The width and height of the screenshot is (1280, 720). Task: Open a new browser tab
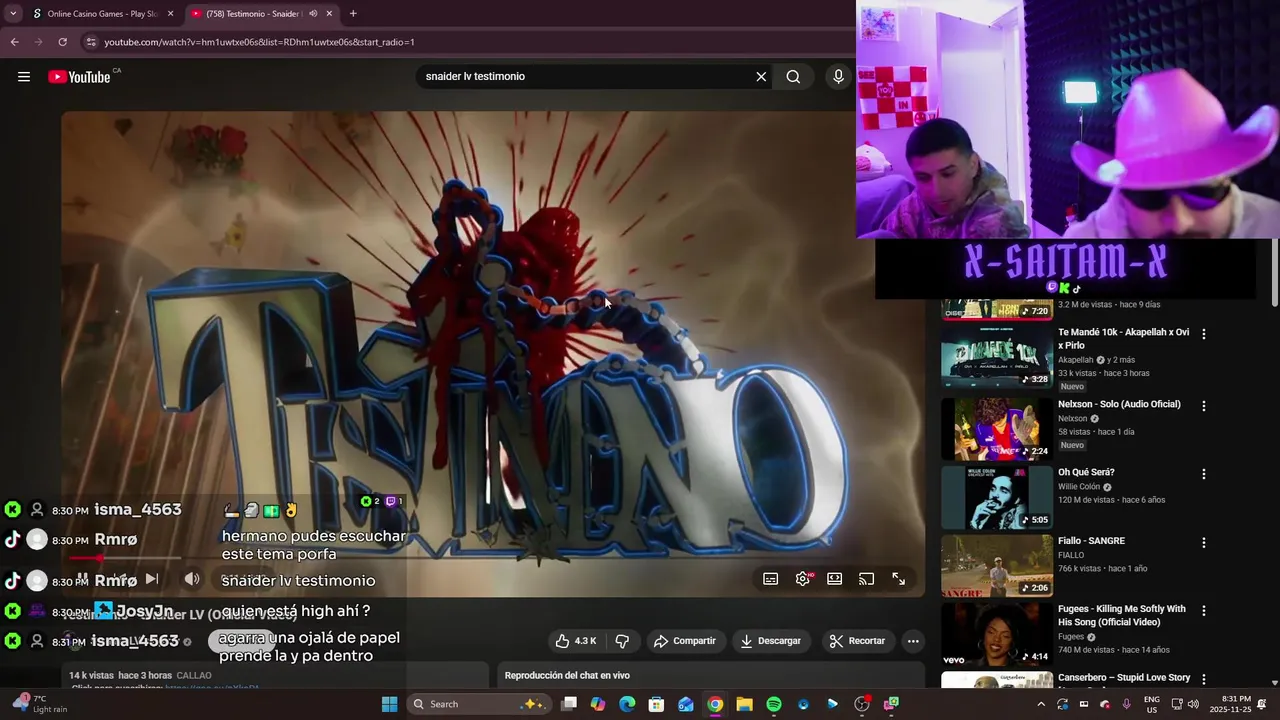coord(353,14)
